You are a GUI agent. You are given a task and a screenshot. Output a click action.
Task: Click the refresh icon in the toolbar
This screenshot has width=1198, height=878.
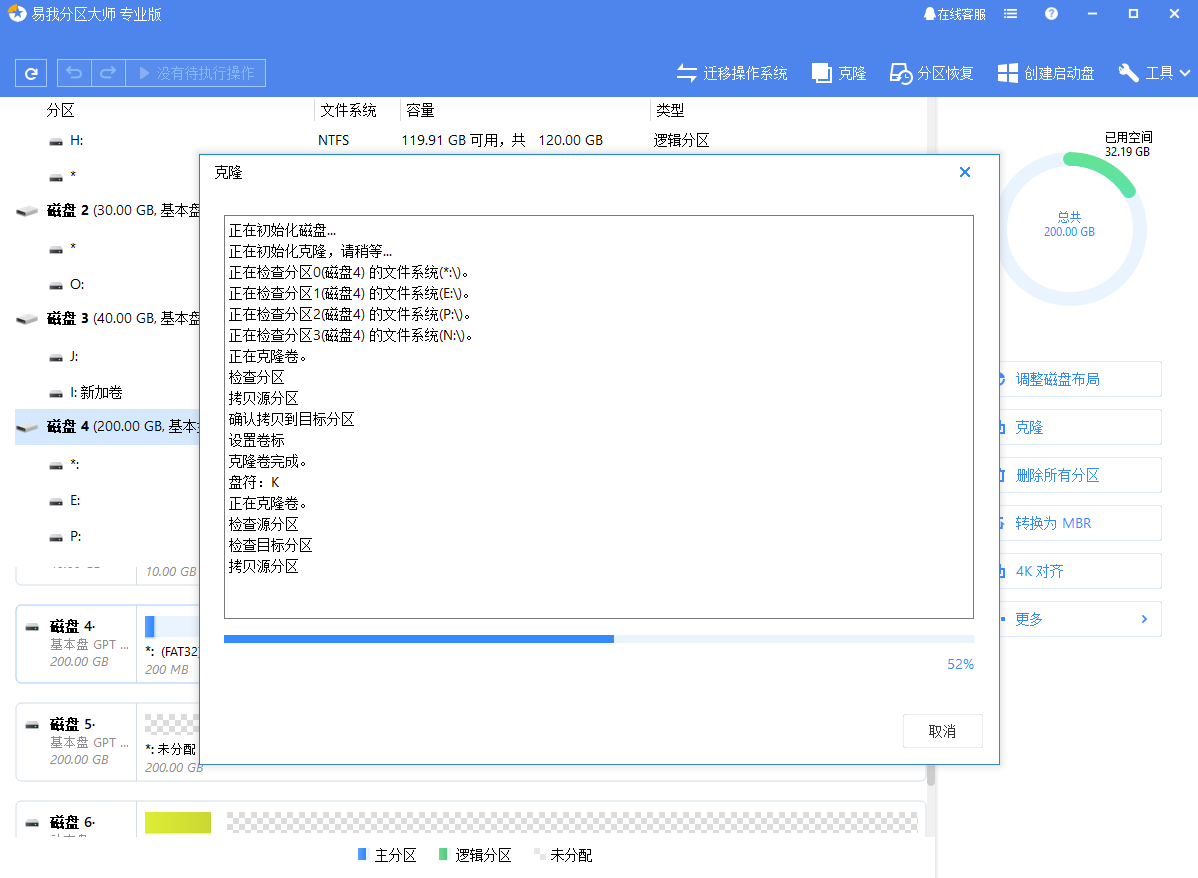(x=30, y=72)
